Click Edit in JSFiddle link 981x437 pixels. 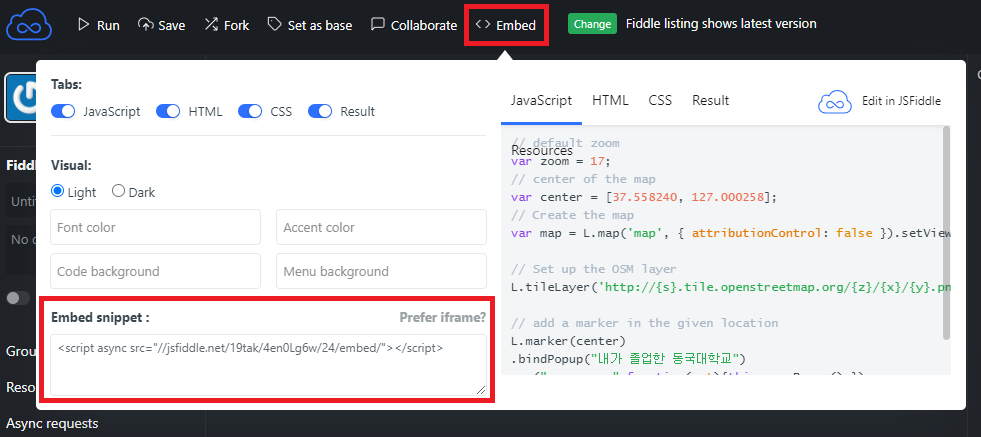(879, 101)
